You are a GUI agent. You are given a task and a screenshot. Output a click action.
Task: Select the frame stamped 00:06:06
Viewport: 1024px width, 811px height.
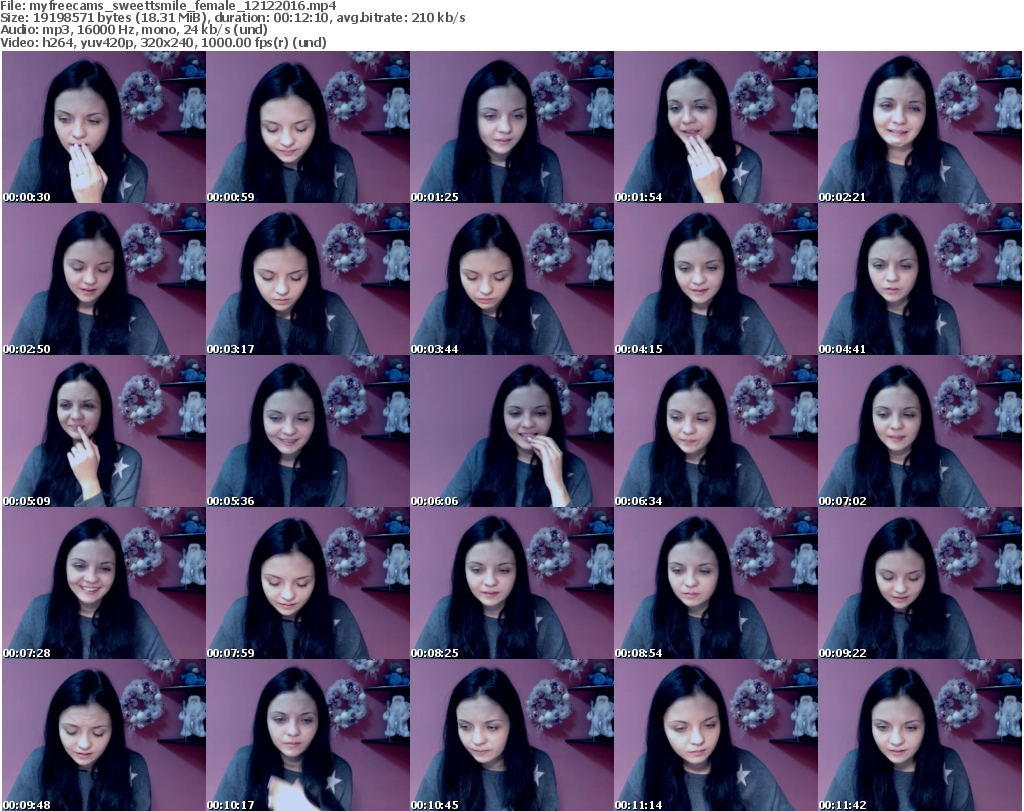(512, 432)
